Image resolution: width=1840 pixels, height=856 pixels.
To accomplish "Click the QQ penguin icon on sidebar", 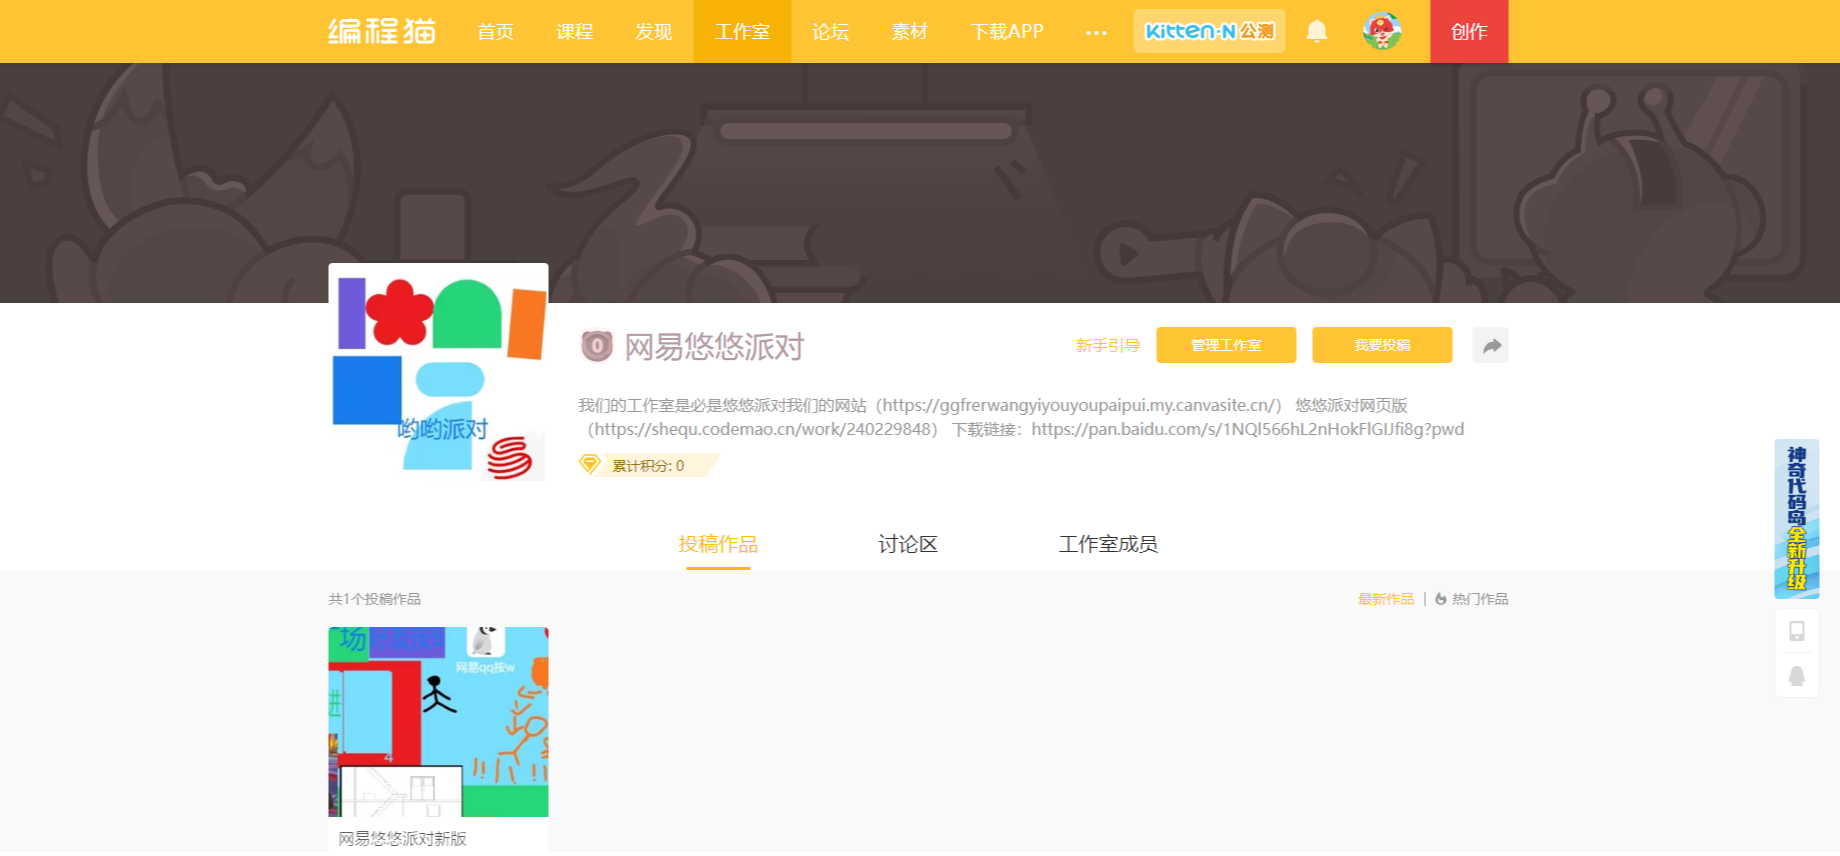I will tap(1796, 676).
